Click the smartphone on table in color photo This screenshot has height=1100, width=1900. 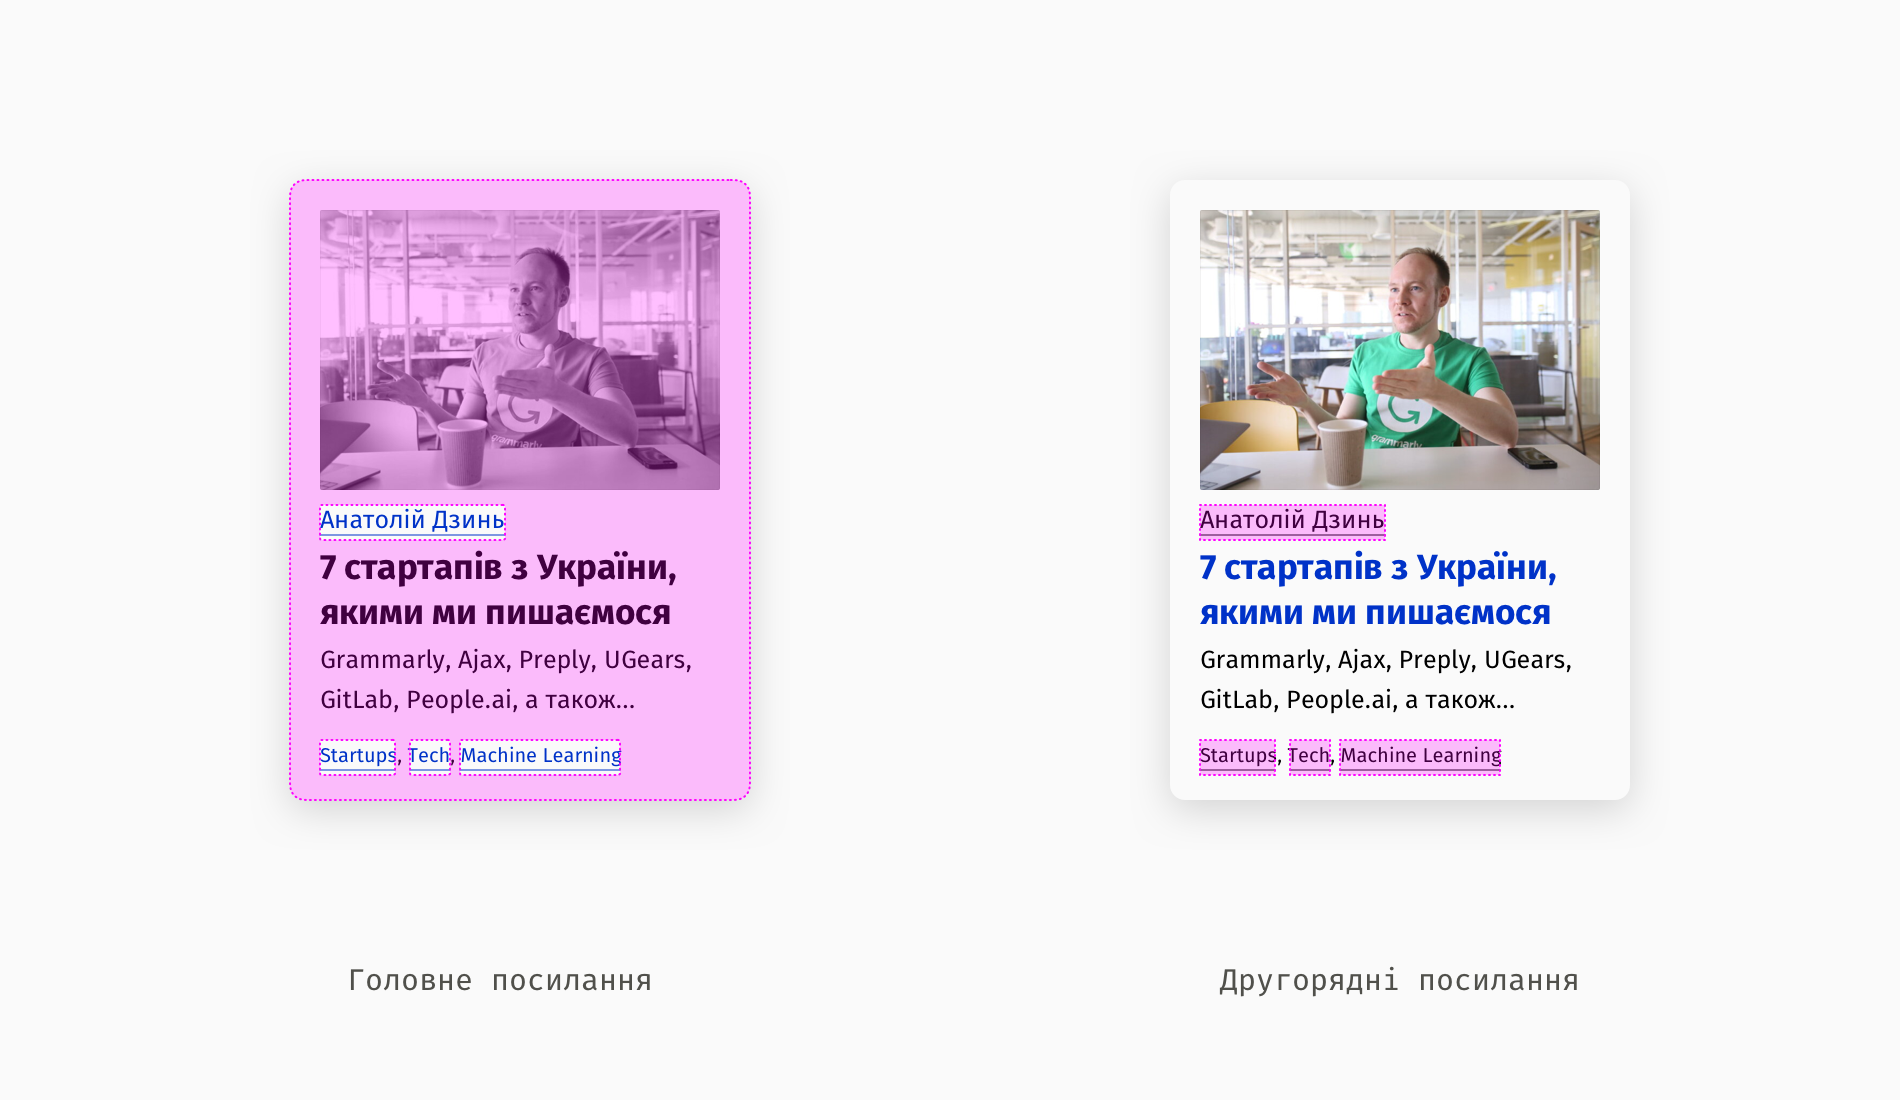click(1532, 458)
